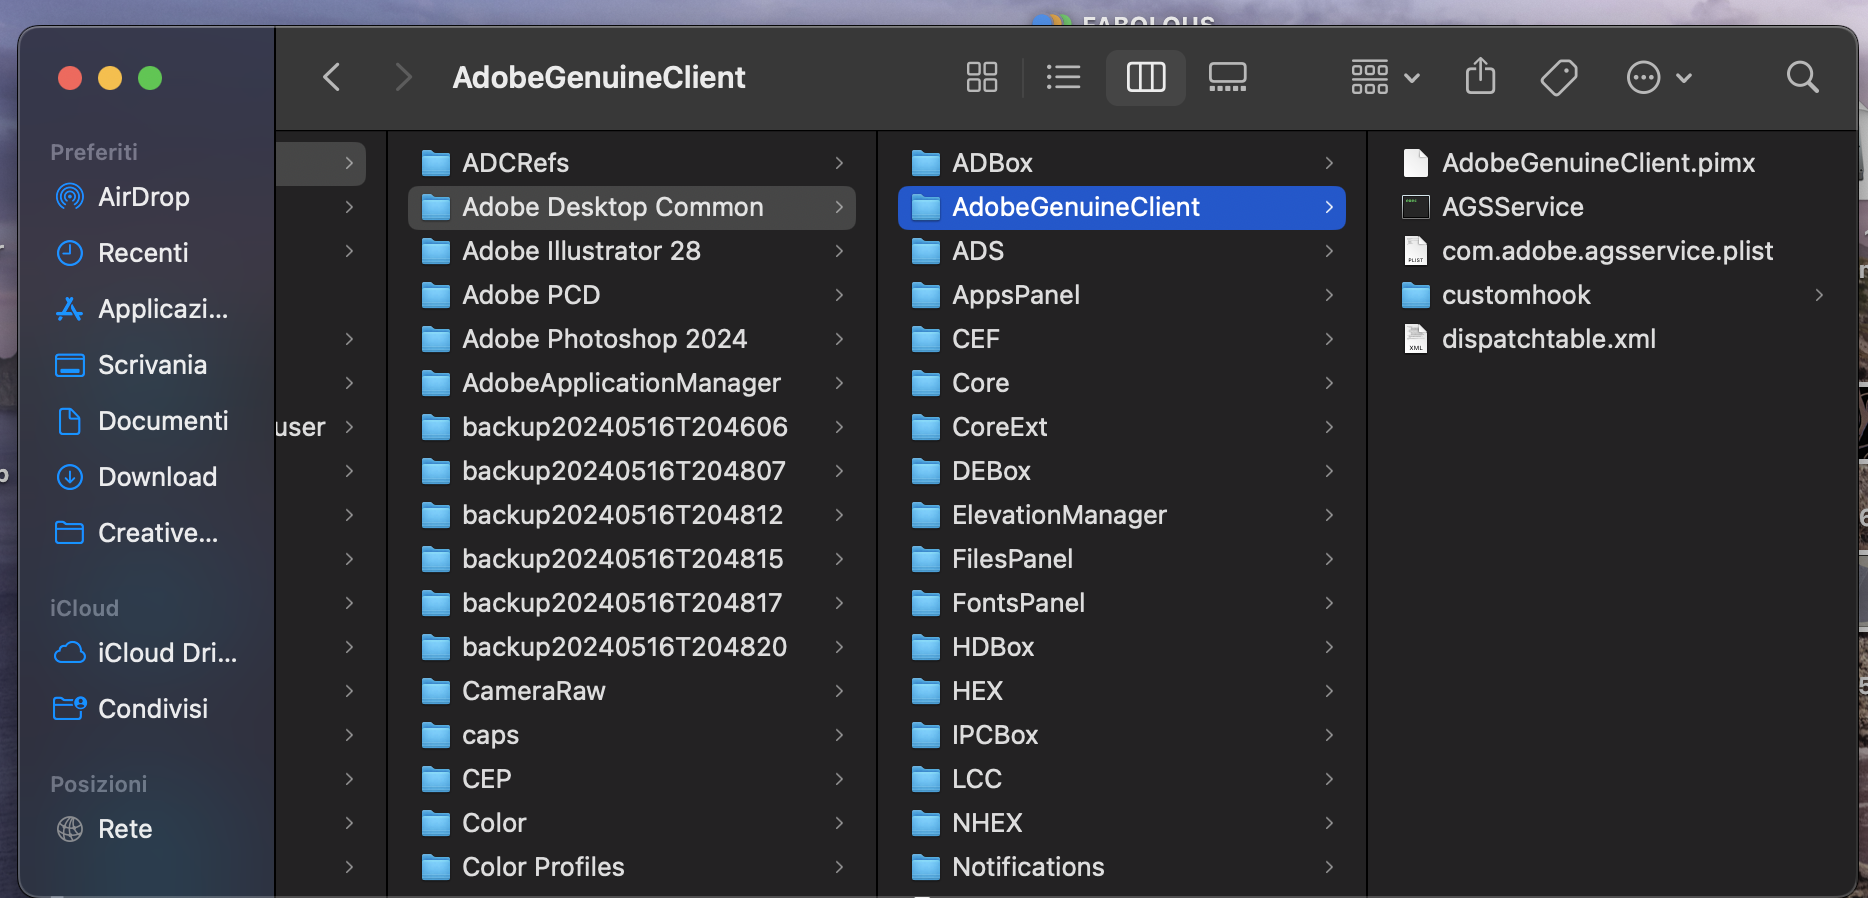Viewport: 1868px width, 898px height.
Task: Expand the customhook folder chevron
Action: [x=1819, y=295]
